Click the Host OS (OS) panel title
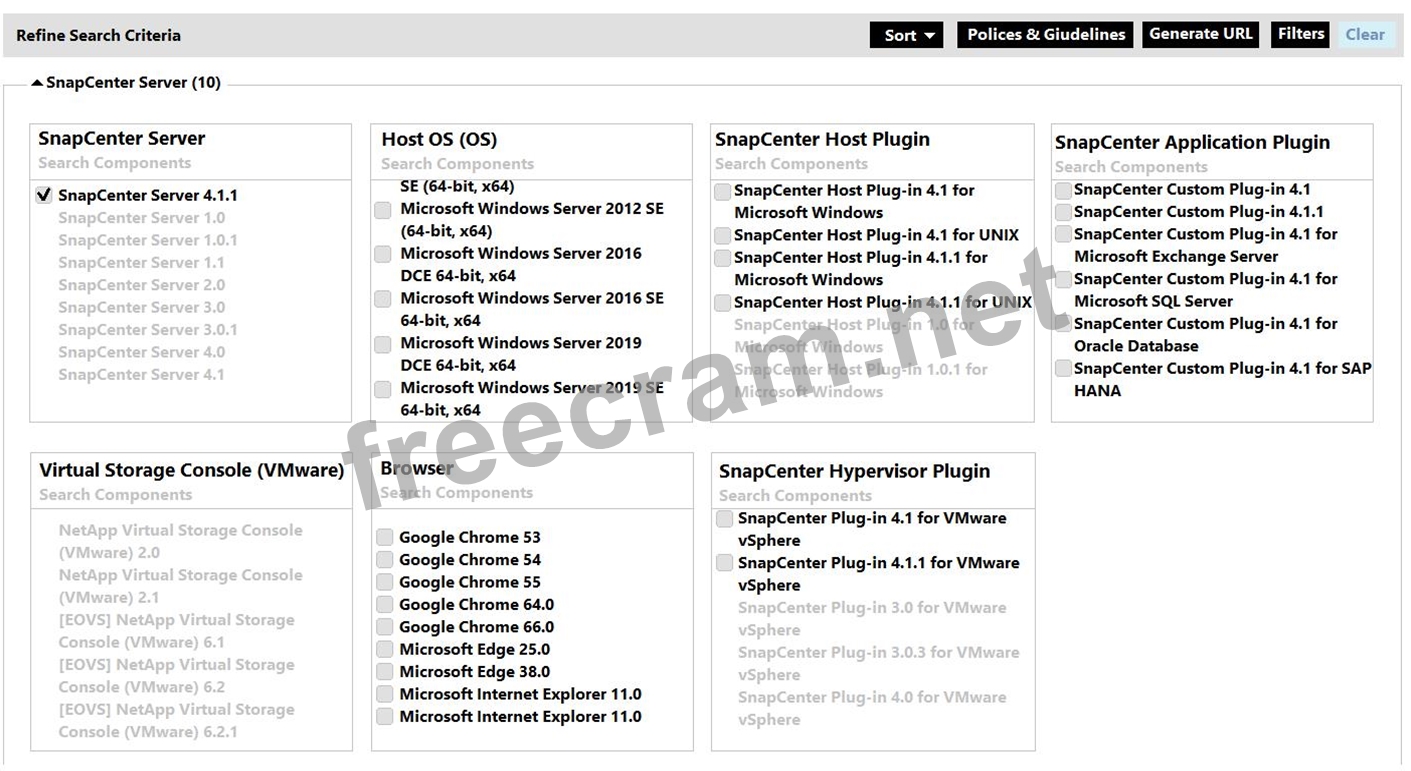The height and width of the screenshot is (771, 1411). point(439,139)
